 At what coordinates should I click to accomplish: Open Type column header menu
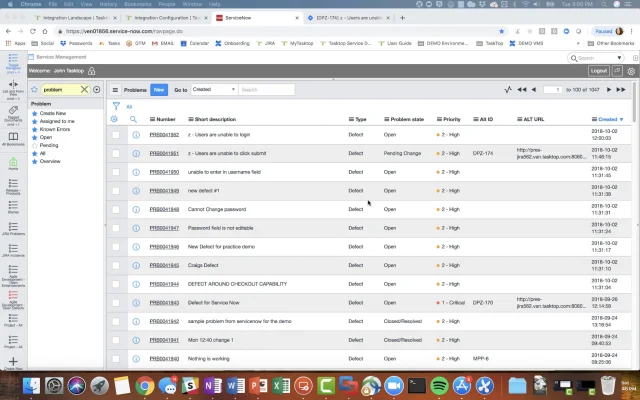(351, 119)
